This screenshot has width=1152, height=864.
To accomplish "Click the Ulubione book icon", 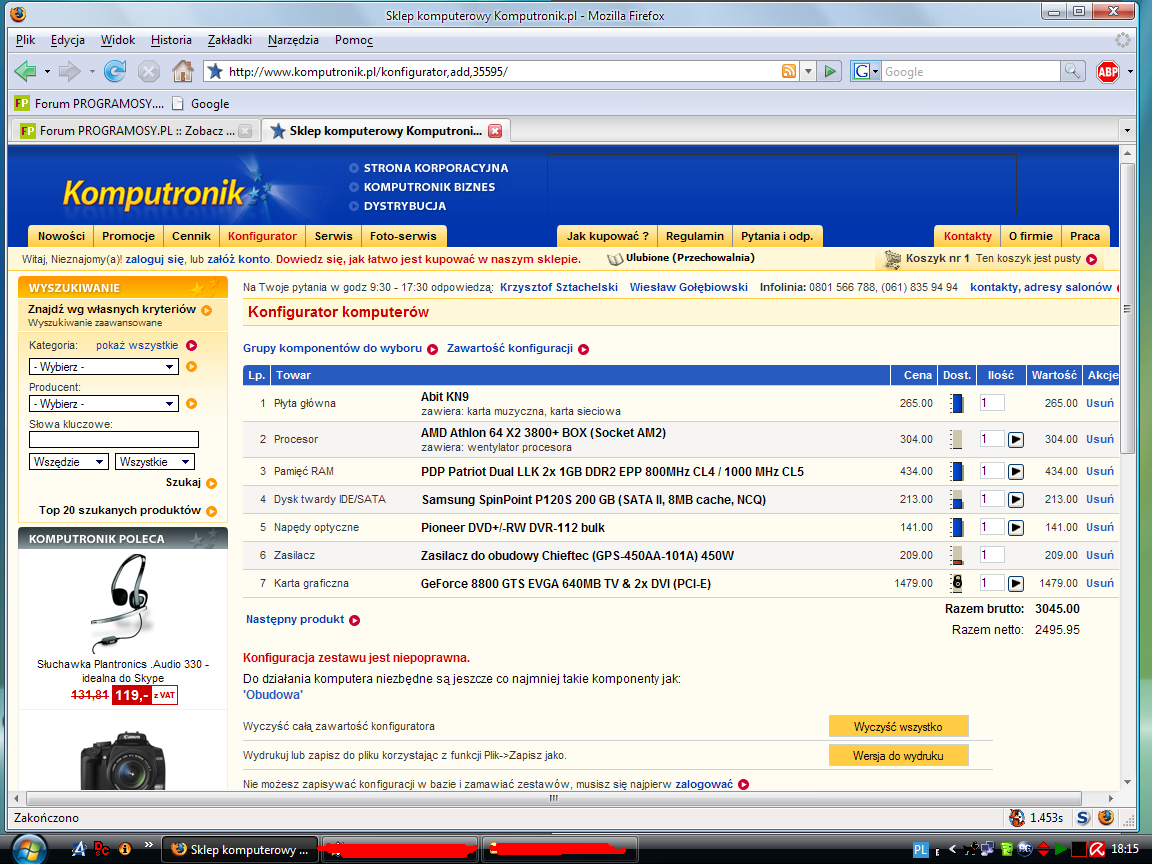I will point(615,259).
